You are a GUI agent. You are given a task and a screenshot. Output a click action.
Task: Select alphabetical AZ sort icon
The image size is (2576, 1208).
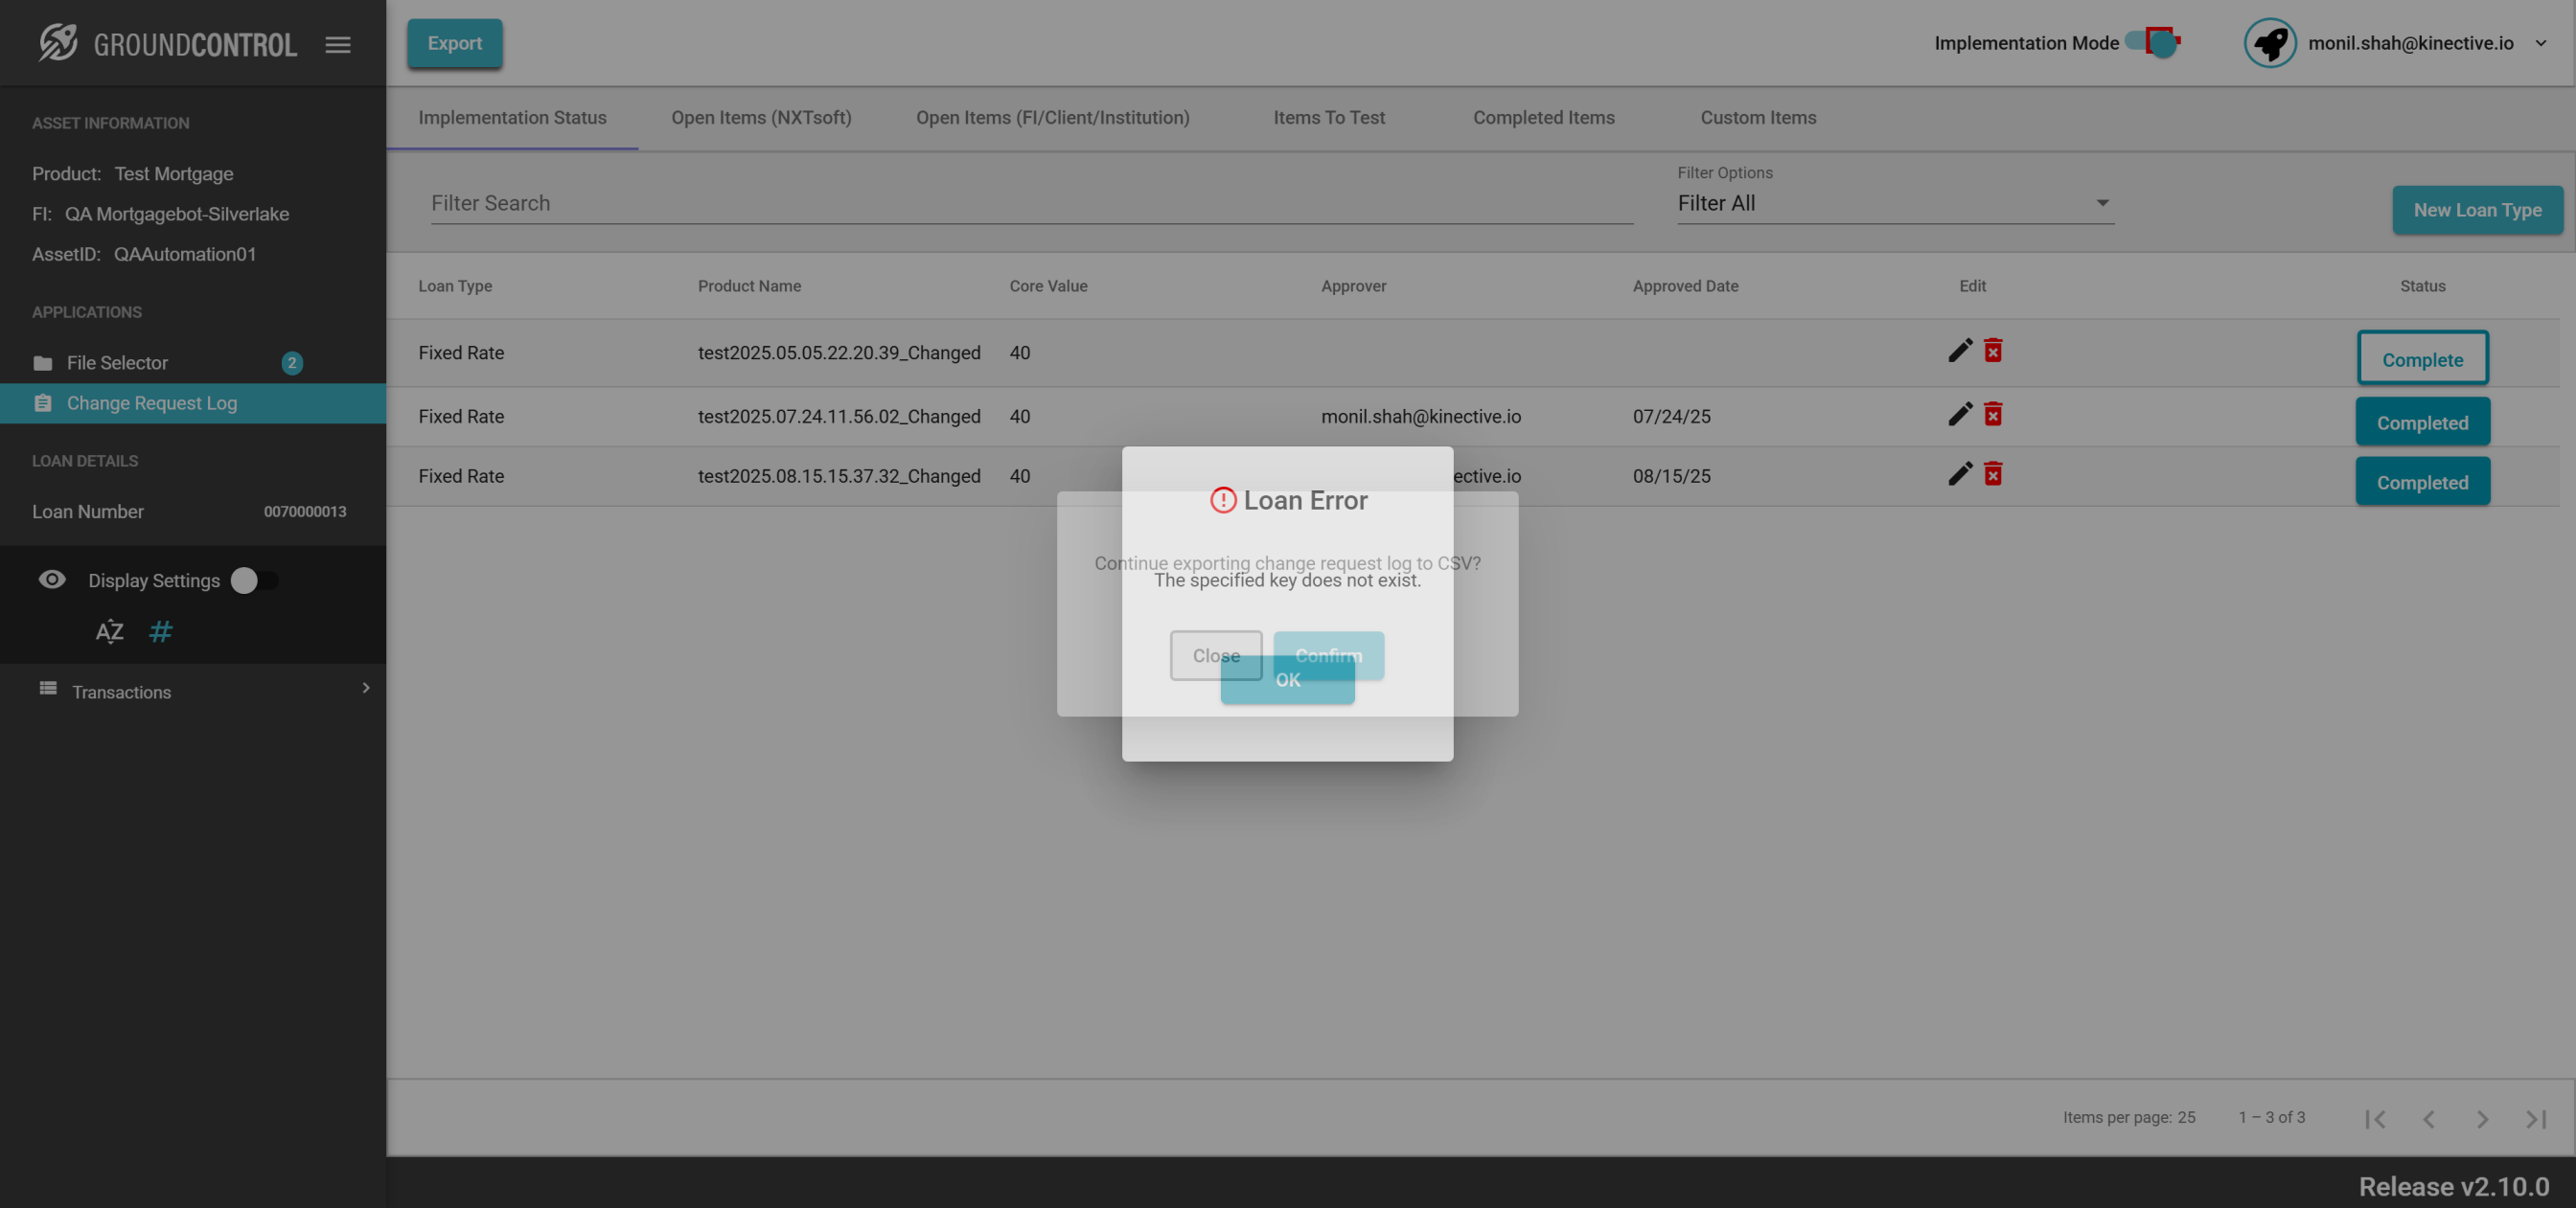point(109,632)
